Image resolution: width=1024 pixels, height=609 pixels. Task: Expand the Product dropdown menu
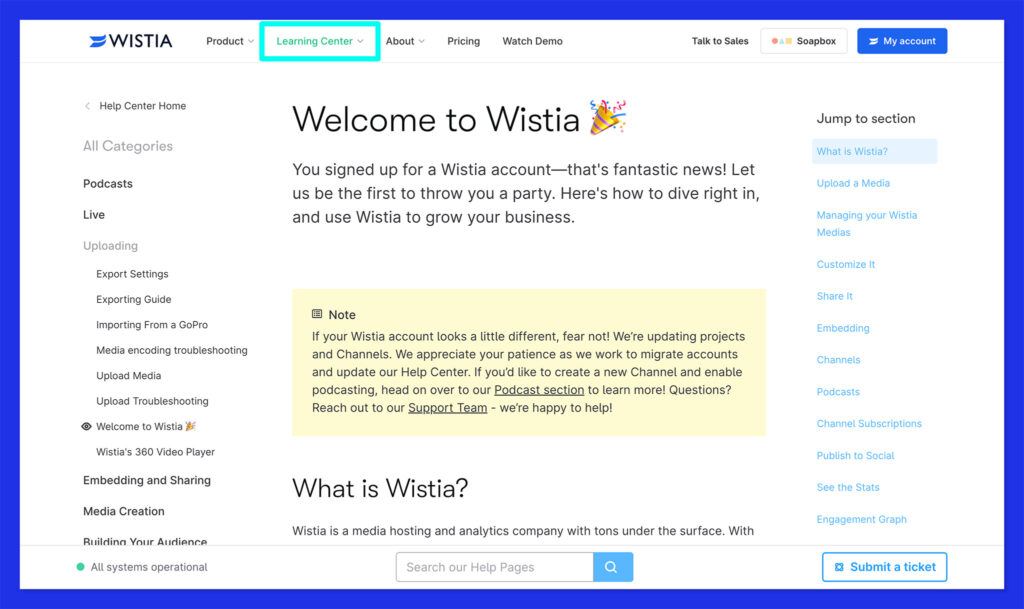[x=230, y=41]
